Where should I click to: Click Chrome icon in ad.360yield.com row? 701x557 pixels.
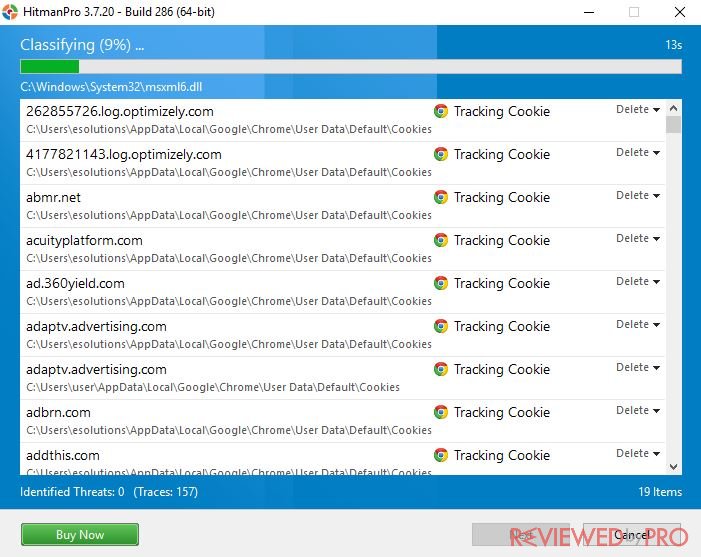point(441,283)
